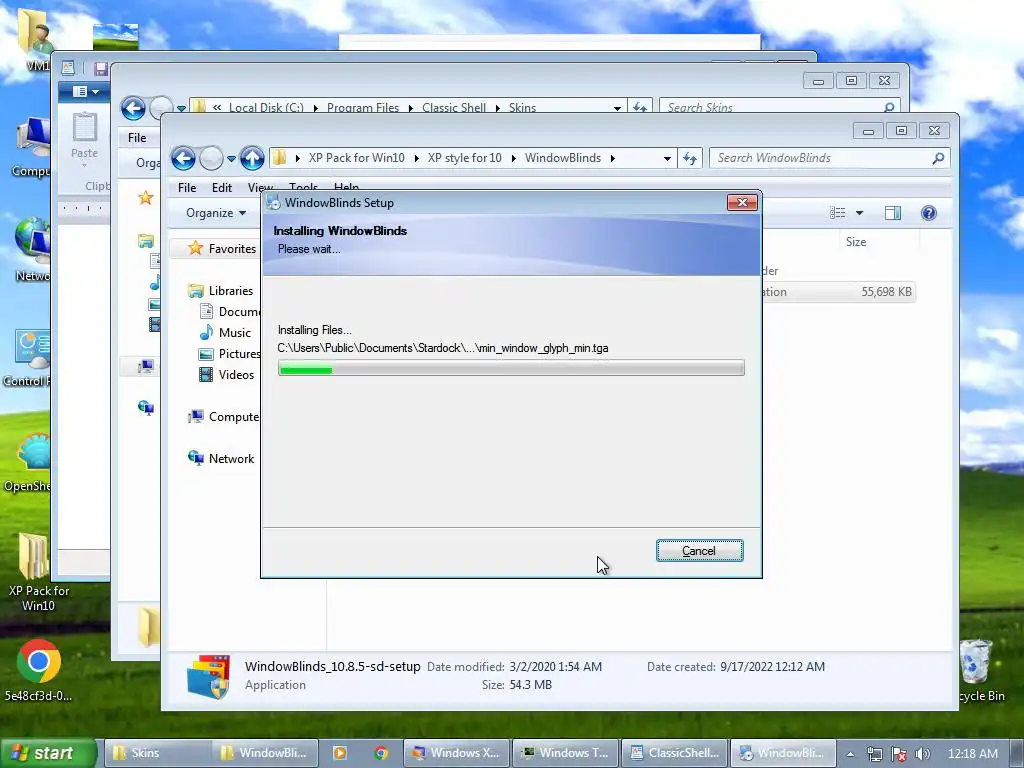The height and width of the screenshot is (768, 1024).
Task: Click the Save icon in the WordPad quick access toolbar
Action: (101, 69)
